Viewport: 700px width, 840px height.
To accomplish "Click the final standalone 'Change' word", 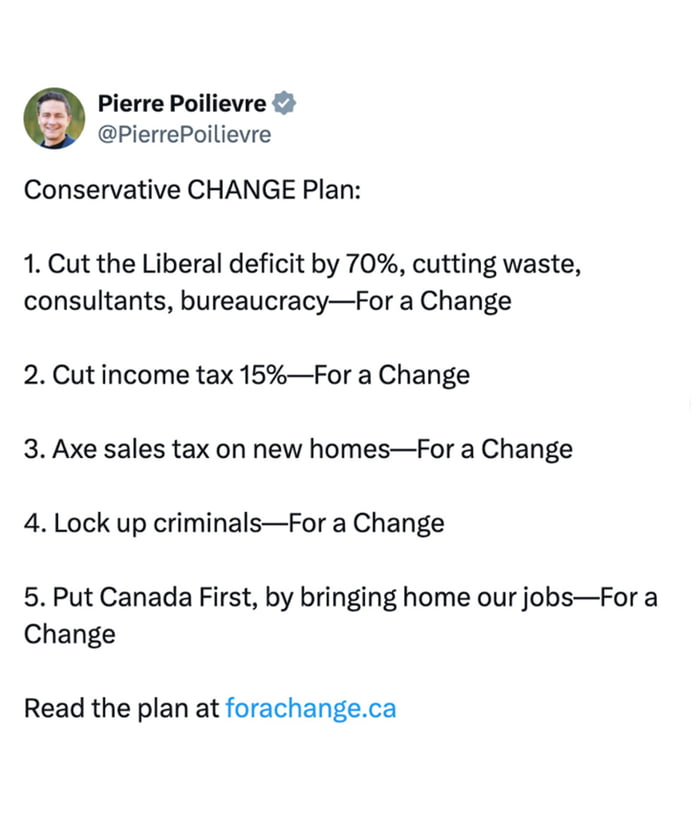I will 70,634.
